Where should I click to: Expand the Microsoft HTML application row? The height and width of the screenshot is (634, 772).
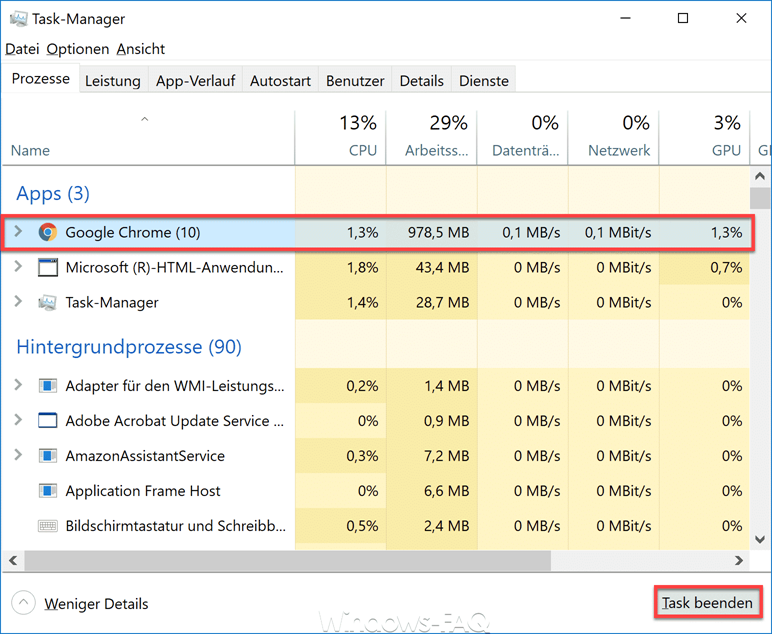(x=18, y=267)
